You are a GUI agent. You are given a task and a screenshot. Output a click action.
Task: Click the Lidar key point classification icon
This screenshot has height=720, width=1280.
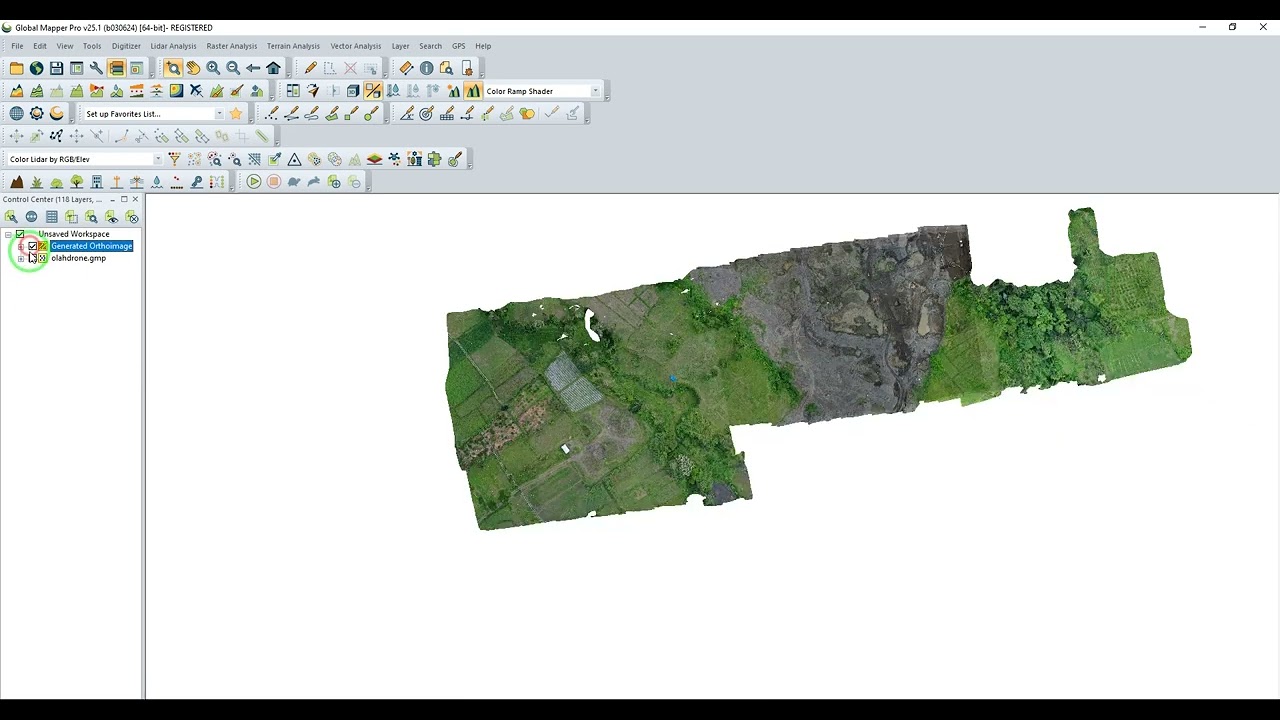[x=196, y=182]
